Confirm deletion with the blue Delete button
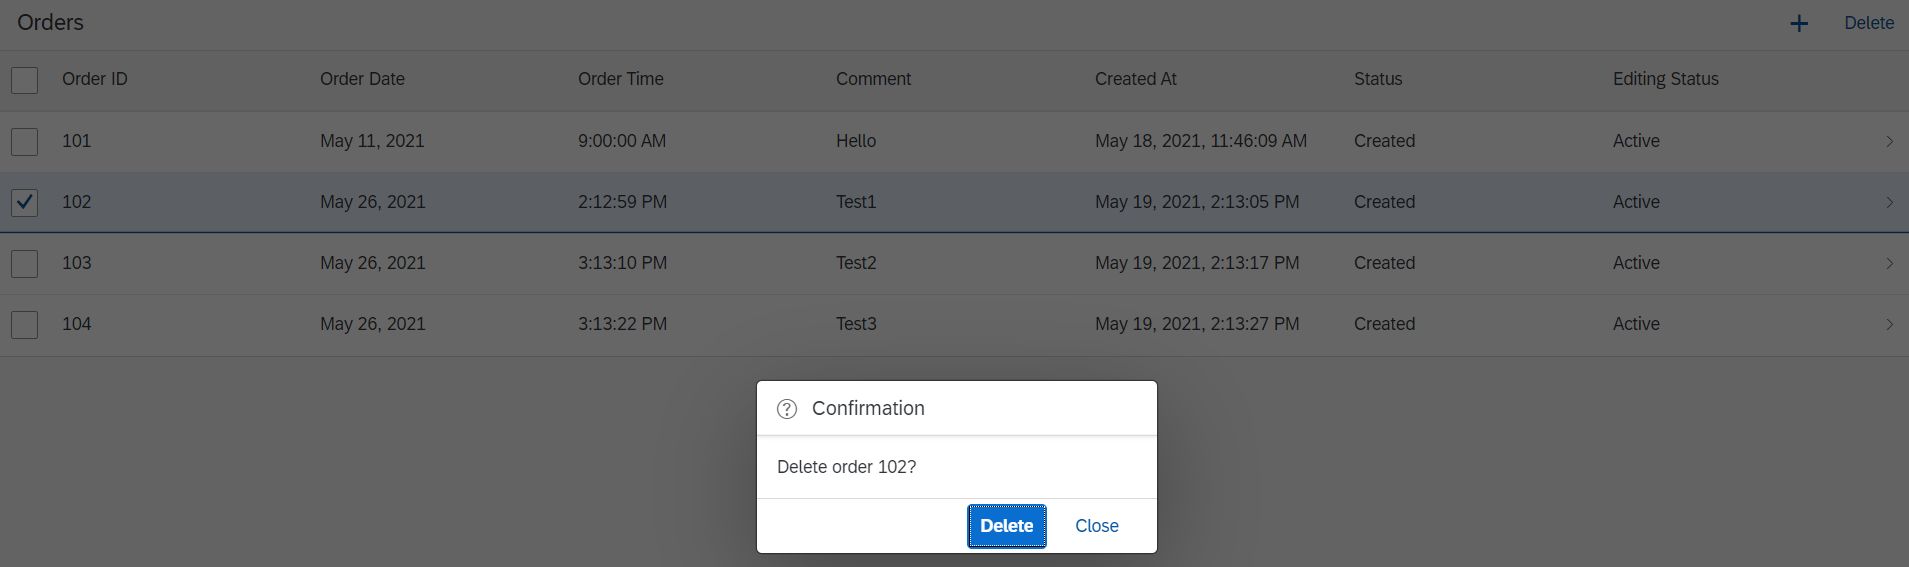 [x=1006, y=526]
